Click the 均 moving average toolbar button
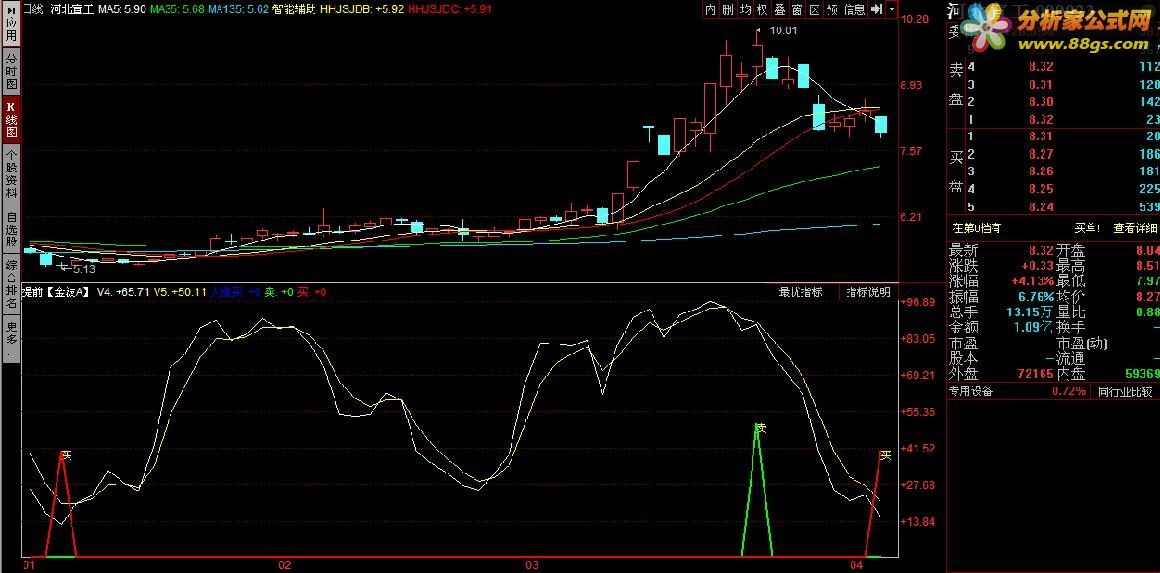 pyautogui.click(x=745, y=10)
